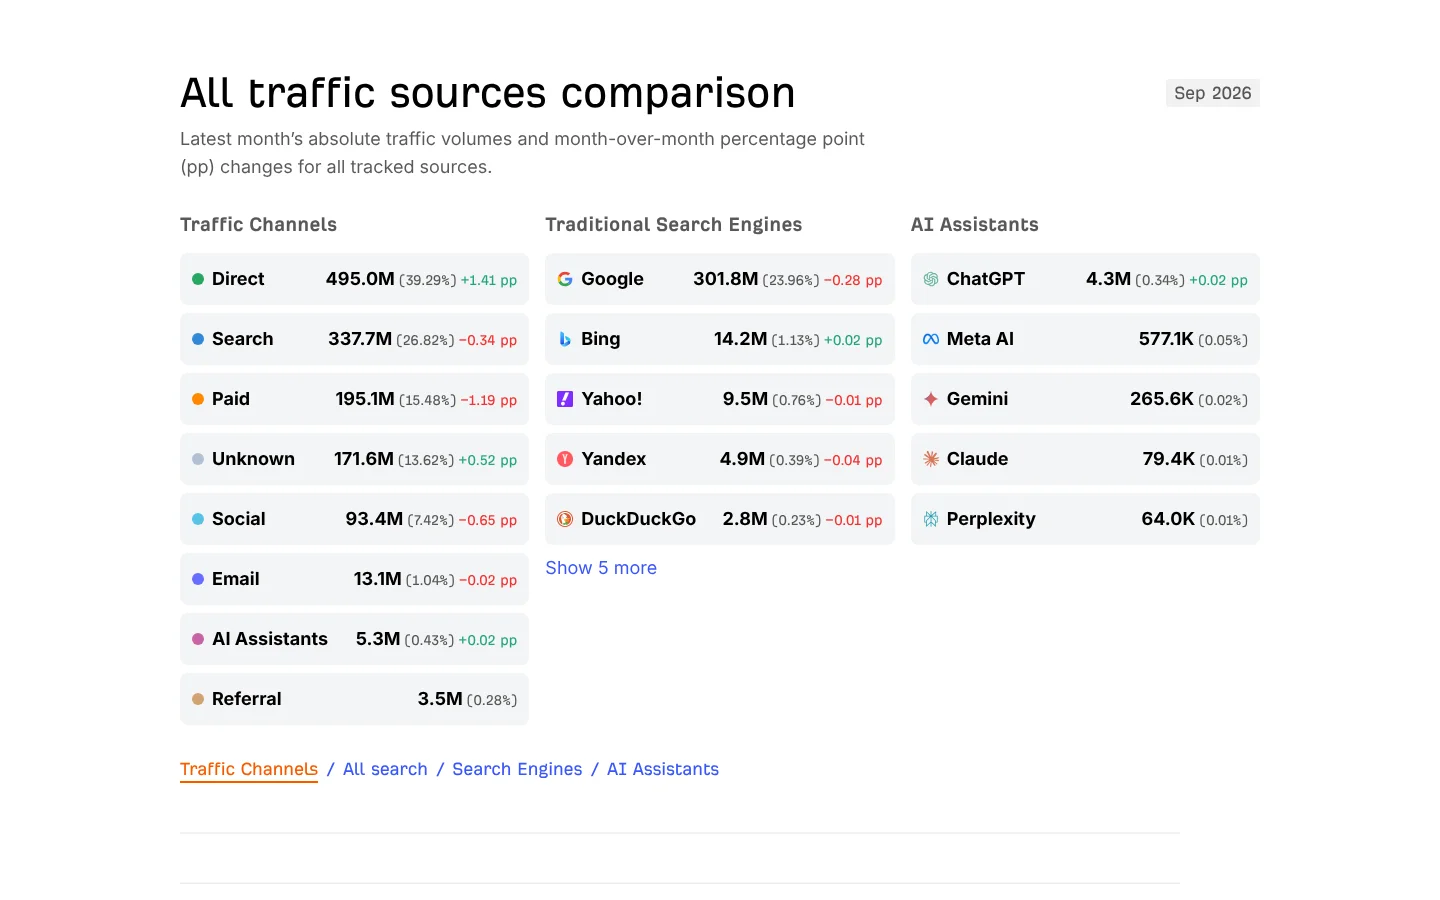Select the AI Assistants channel row label
1440x900 pixels.
pyautogui.click(x=270, y=639)
